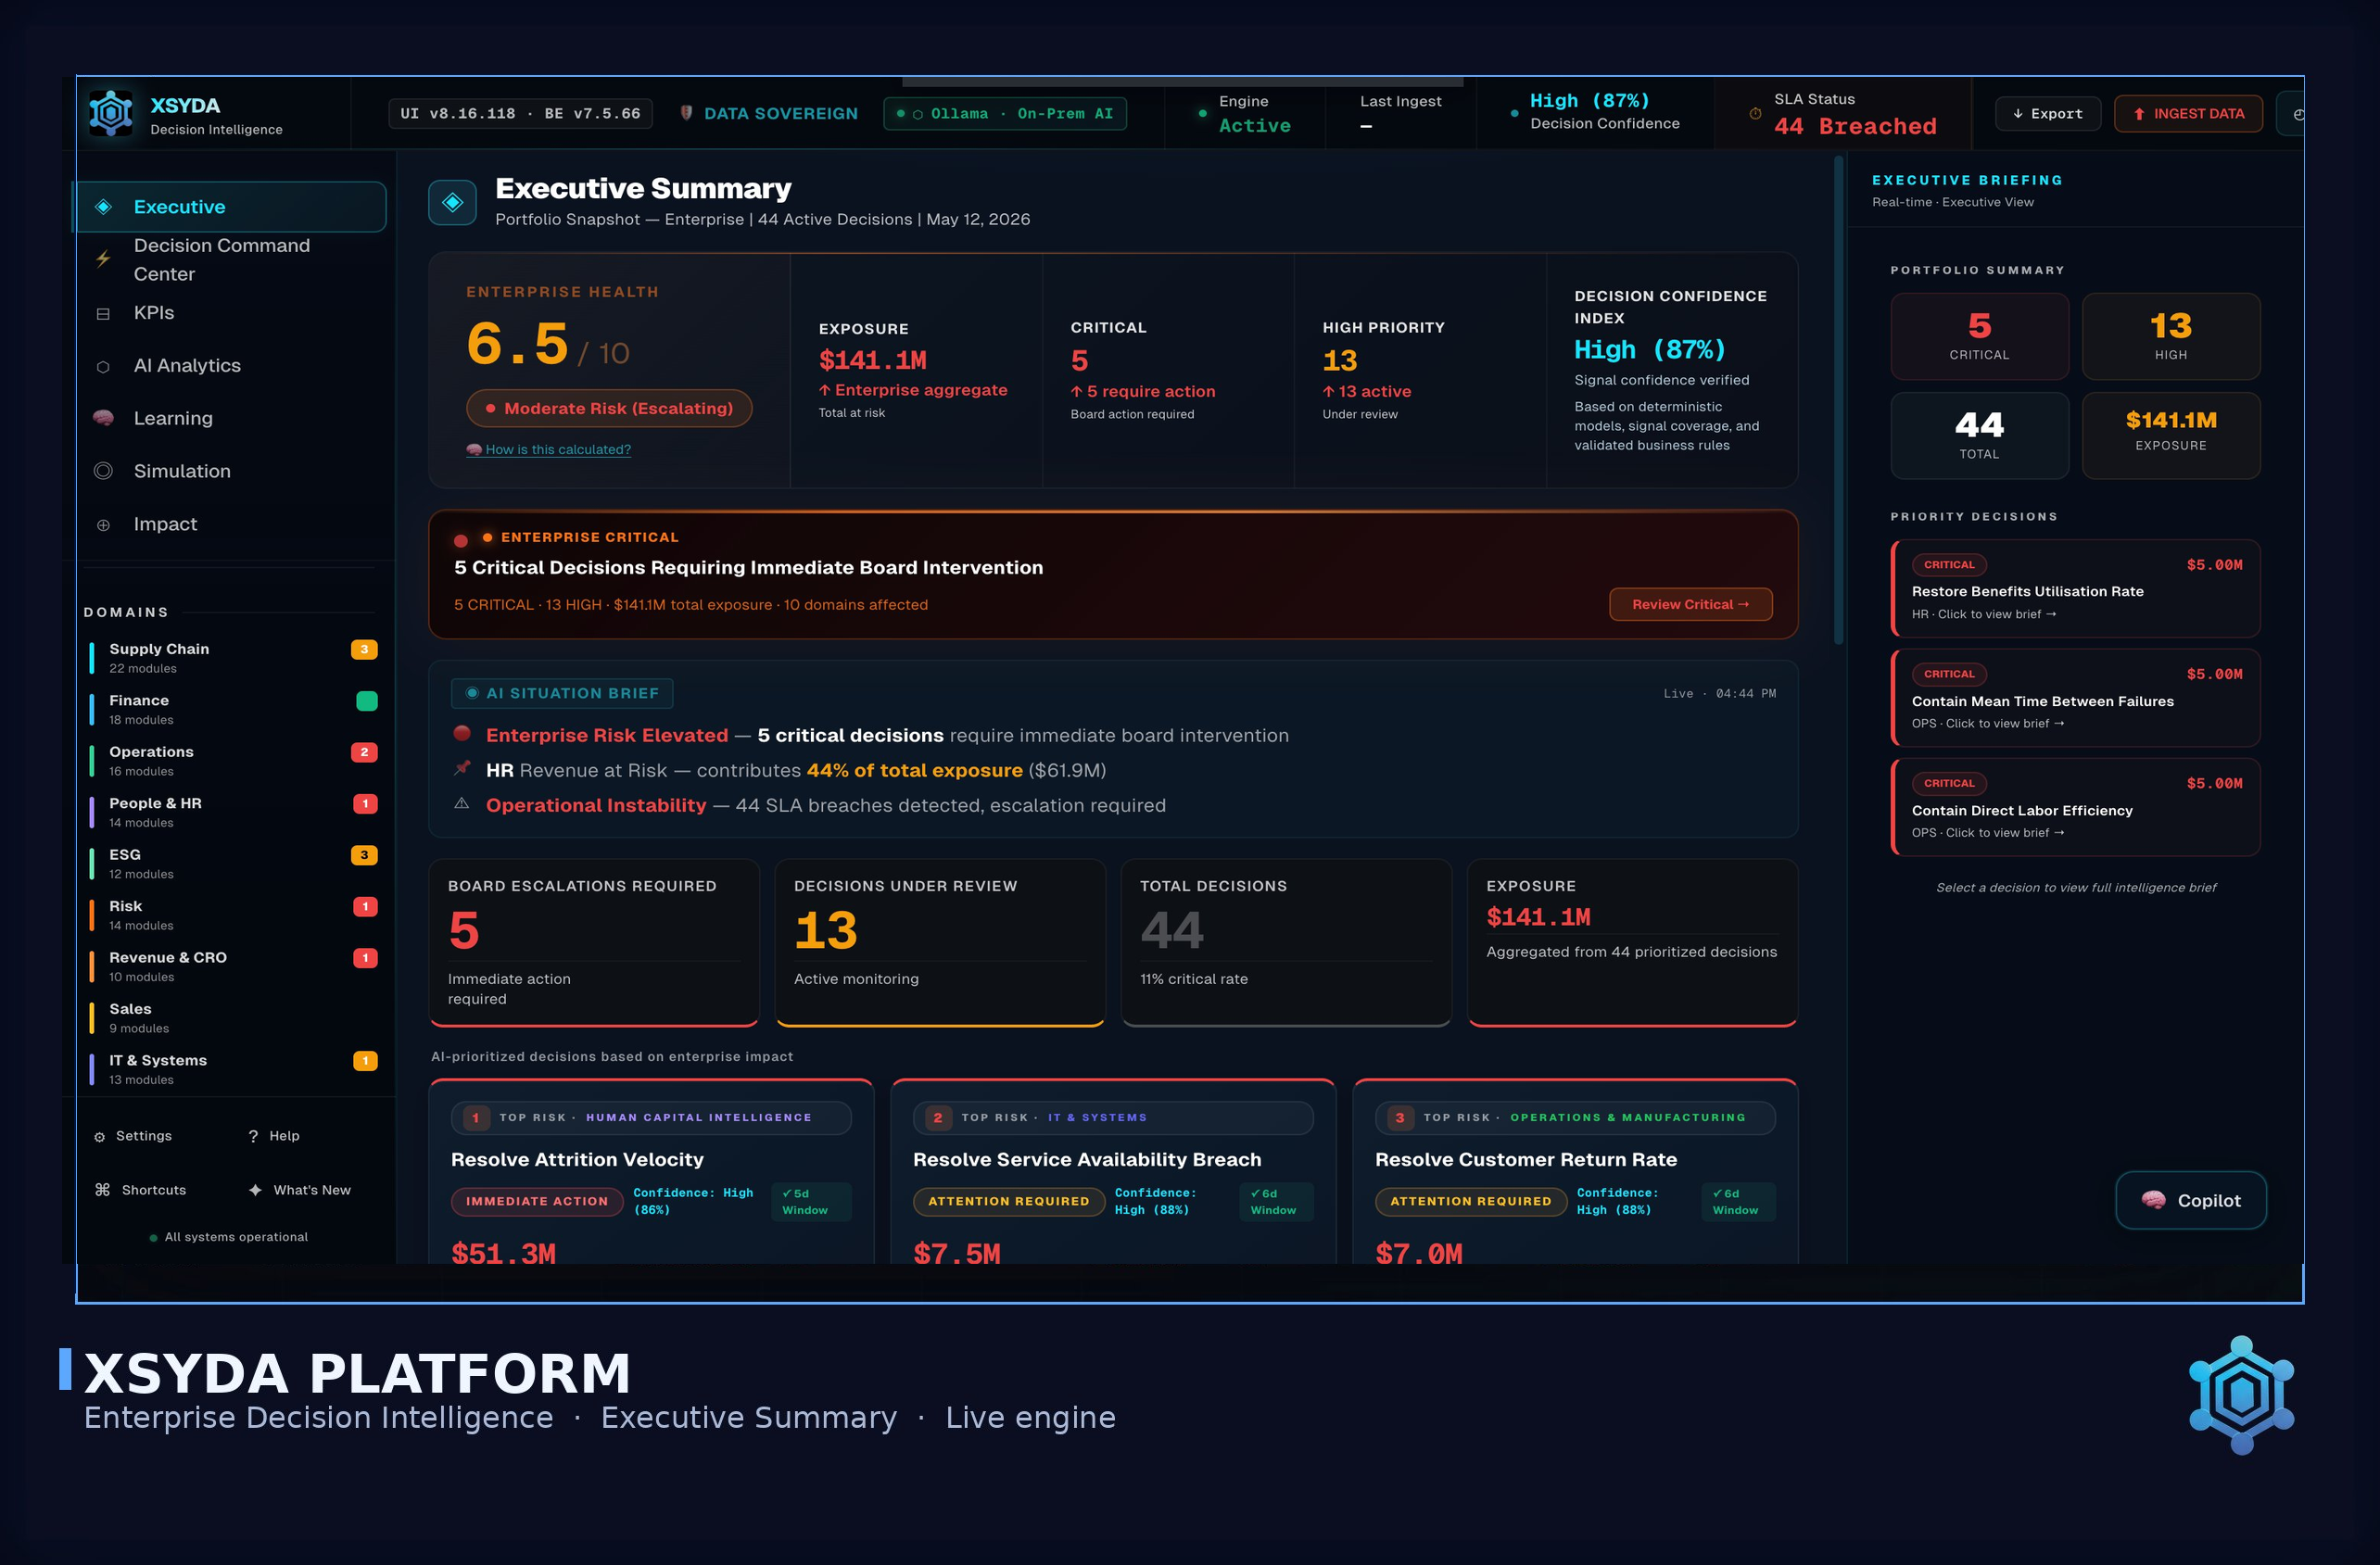
Task: Click the Learning brain icon
Action: click(103, 418)
